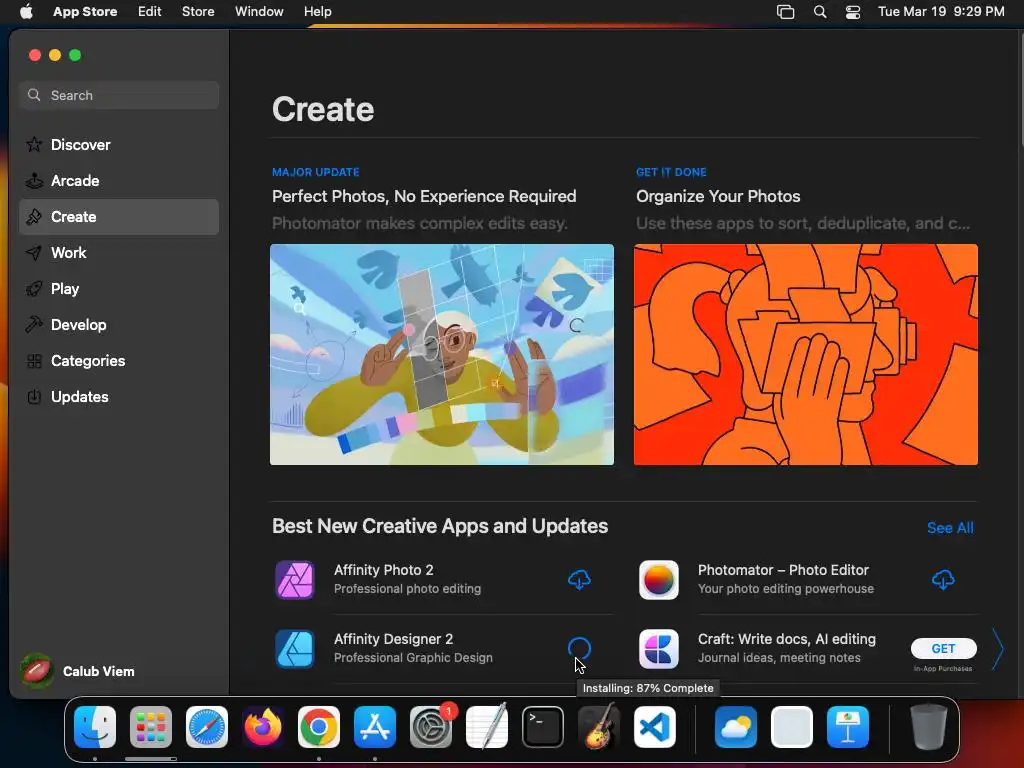This screenshot has height=768, width=1024.
Task: Open Terminal from the Dock
Action: coord(543,727)
